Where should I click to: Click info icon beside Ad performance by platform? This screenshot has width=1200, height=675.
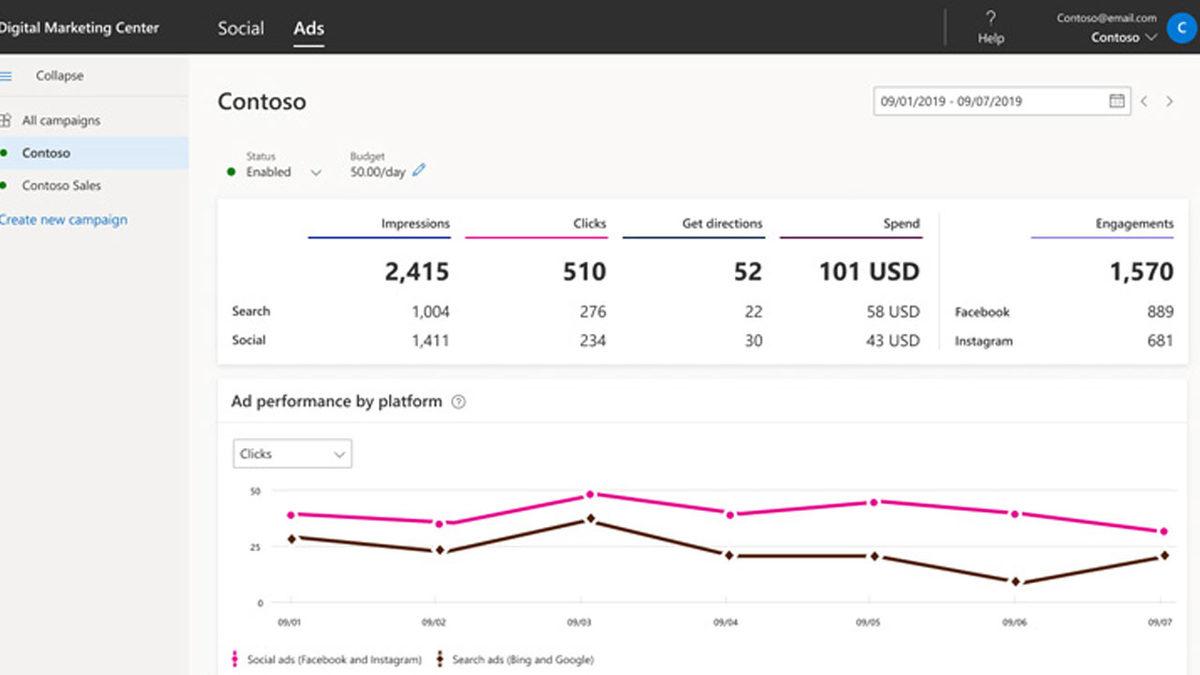(x=458, y=402)
